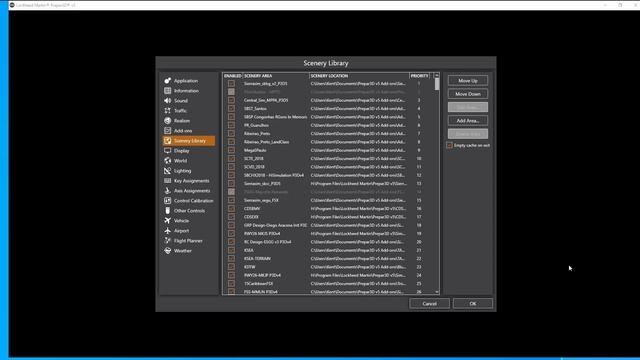Open the Axis Assignments settings page
640x360 pixels.
(x=189, y=191)
